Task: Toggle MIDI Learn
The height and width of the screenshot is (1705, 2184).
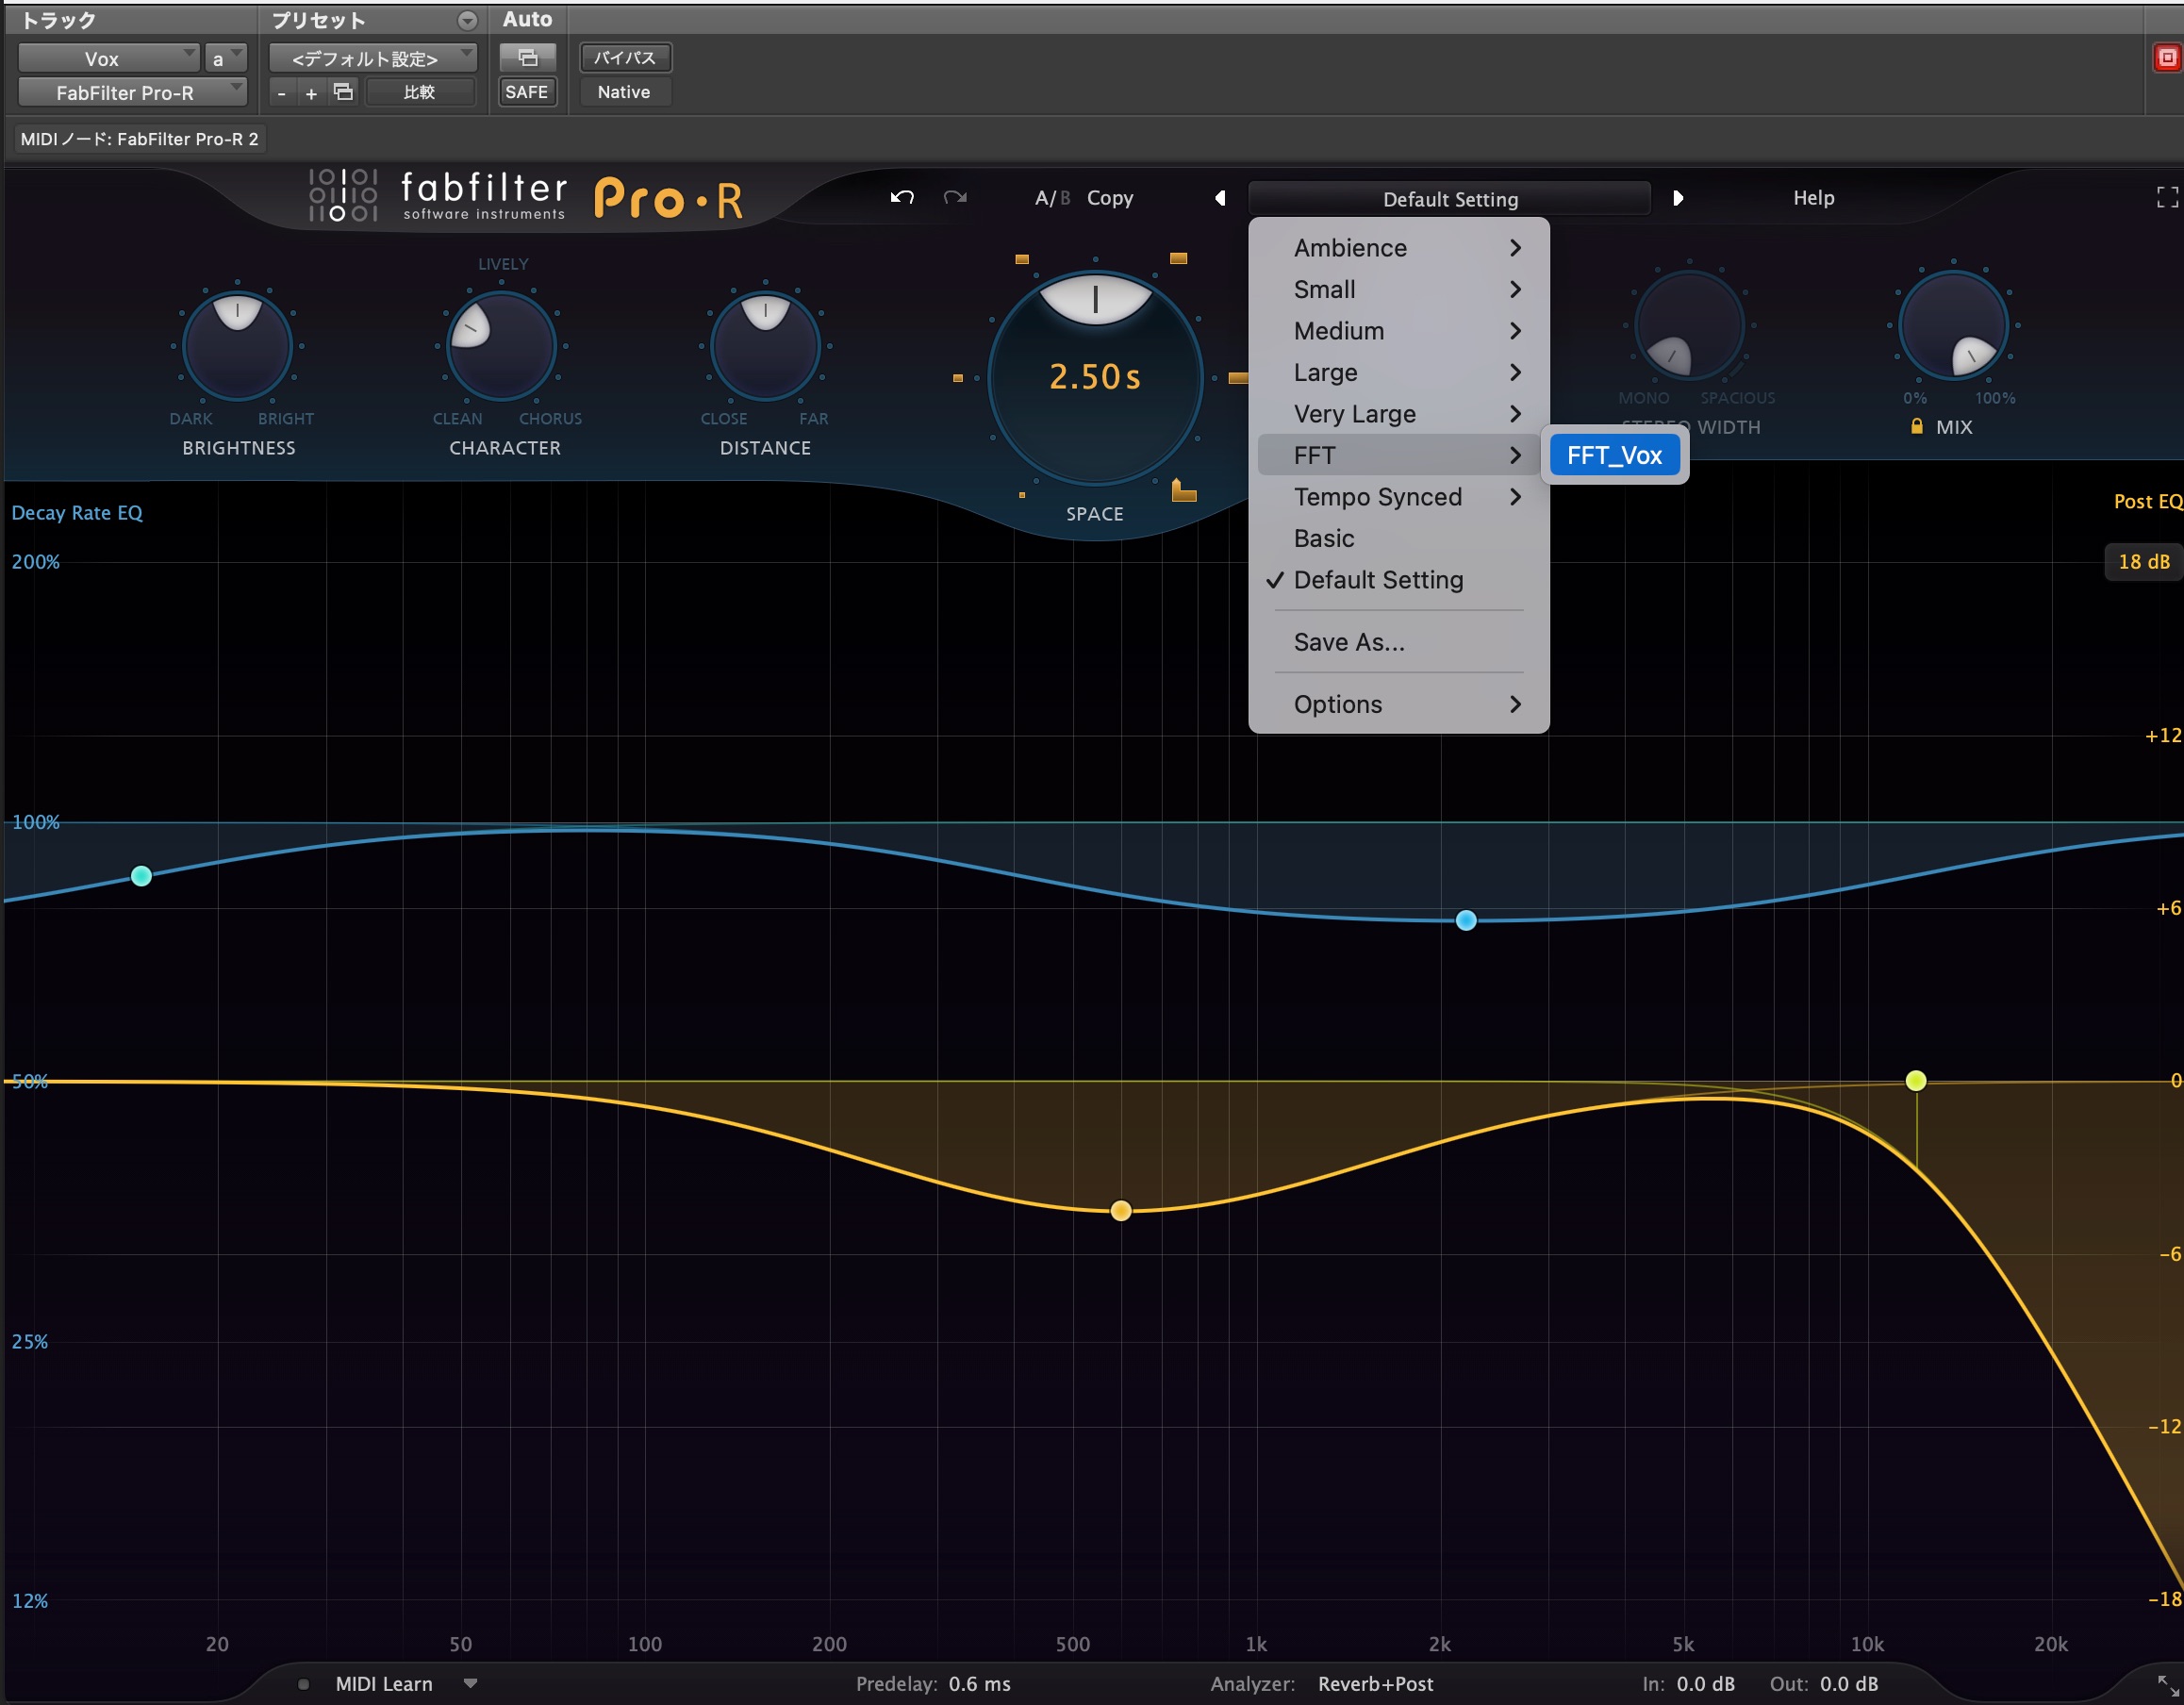Action: click(384, 1684)
